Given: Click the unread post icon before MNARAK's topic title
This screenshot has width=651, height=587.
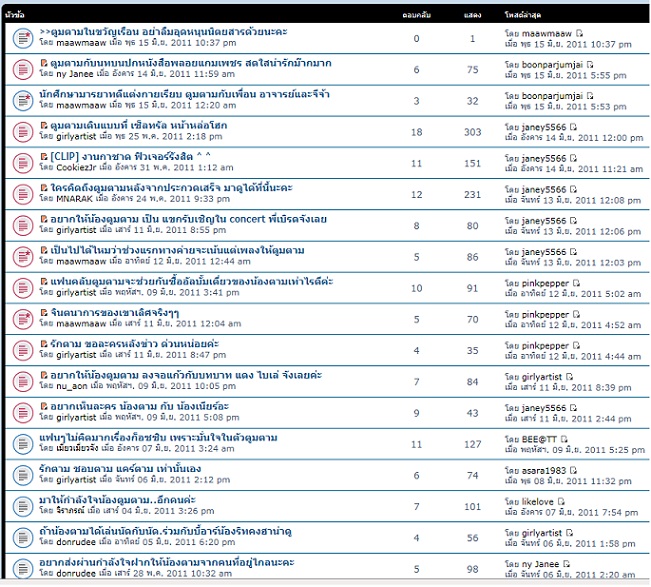Looking at the screenshot, I should point(44,188).
